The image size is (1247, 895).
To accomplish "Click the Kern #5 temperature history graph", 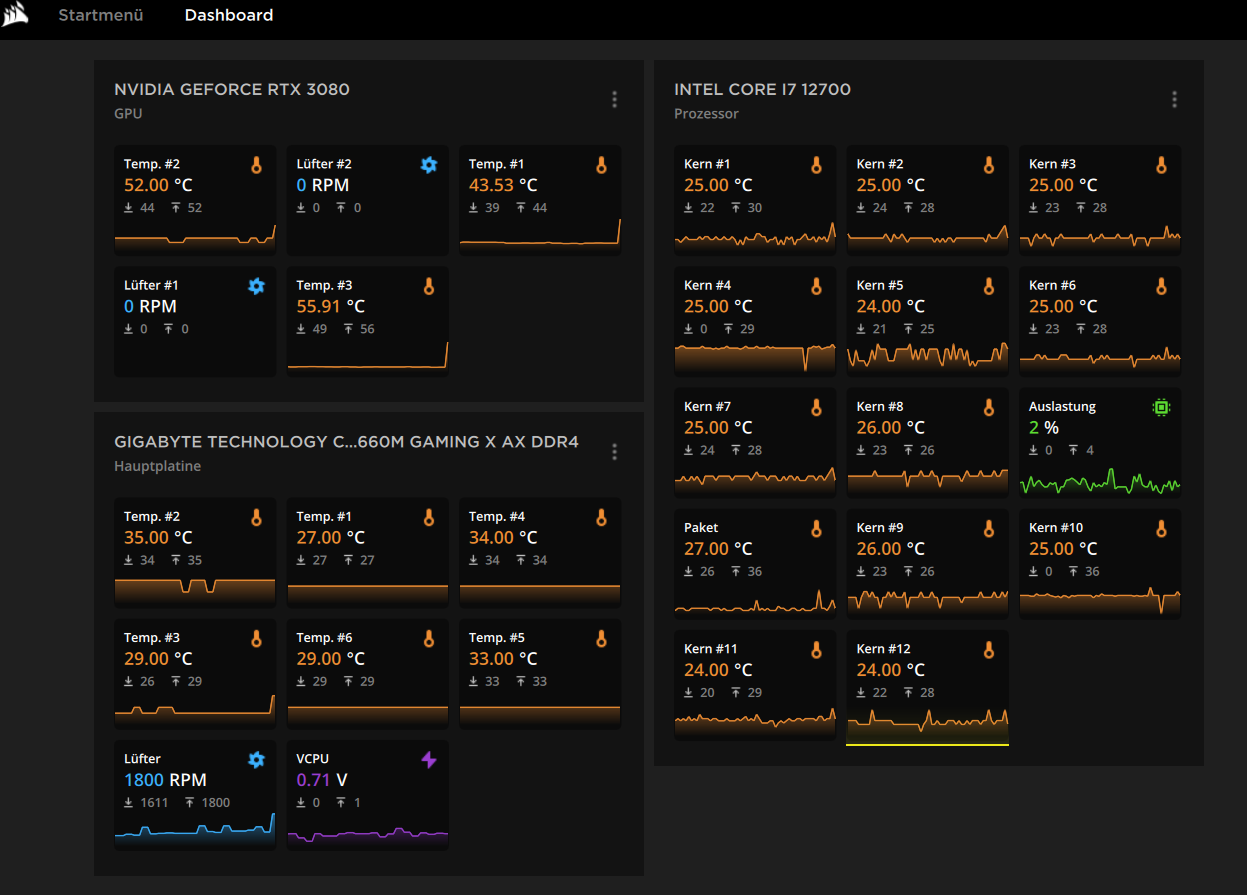I will pos(927,357).
